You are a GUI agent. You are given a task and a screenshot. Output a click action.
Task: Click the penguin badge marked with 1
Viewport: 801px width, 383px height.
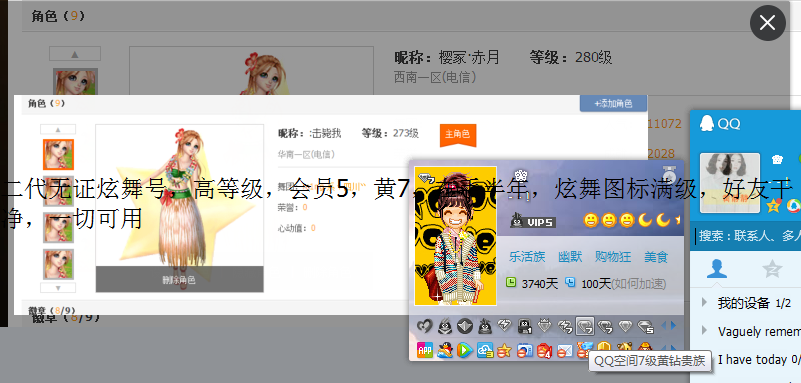coord(525,325)
